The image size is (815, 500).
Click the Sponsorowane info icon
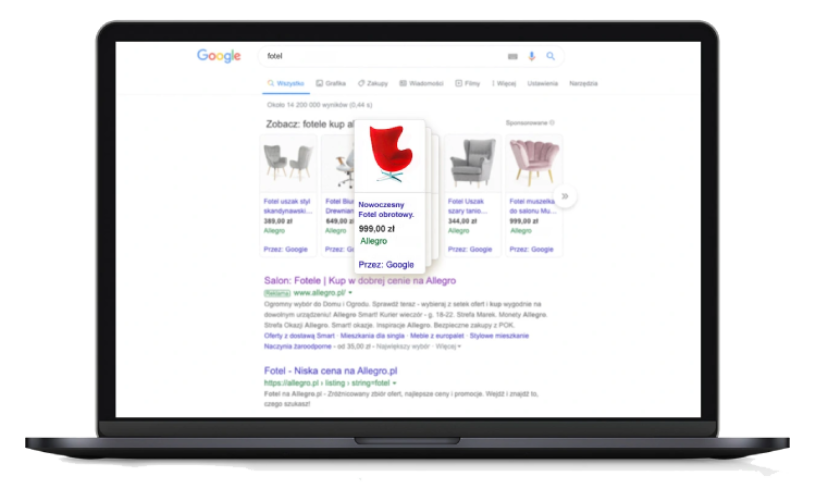552,123
